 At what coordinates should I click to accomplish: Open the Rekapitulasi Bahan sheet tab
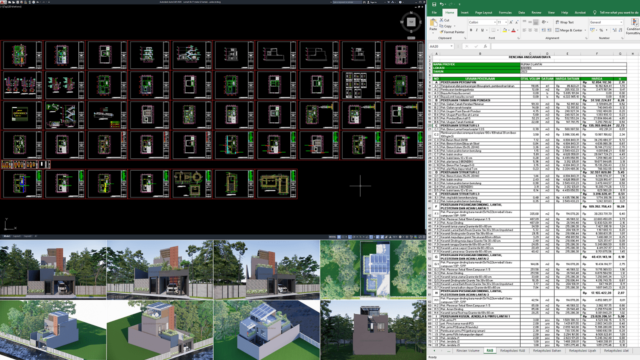548,351
